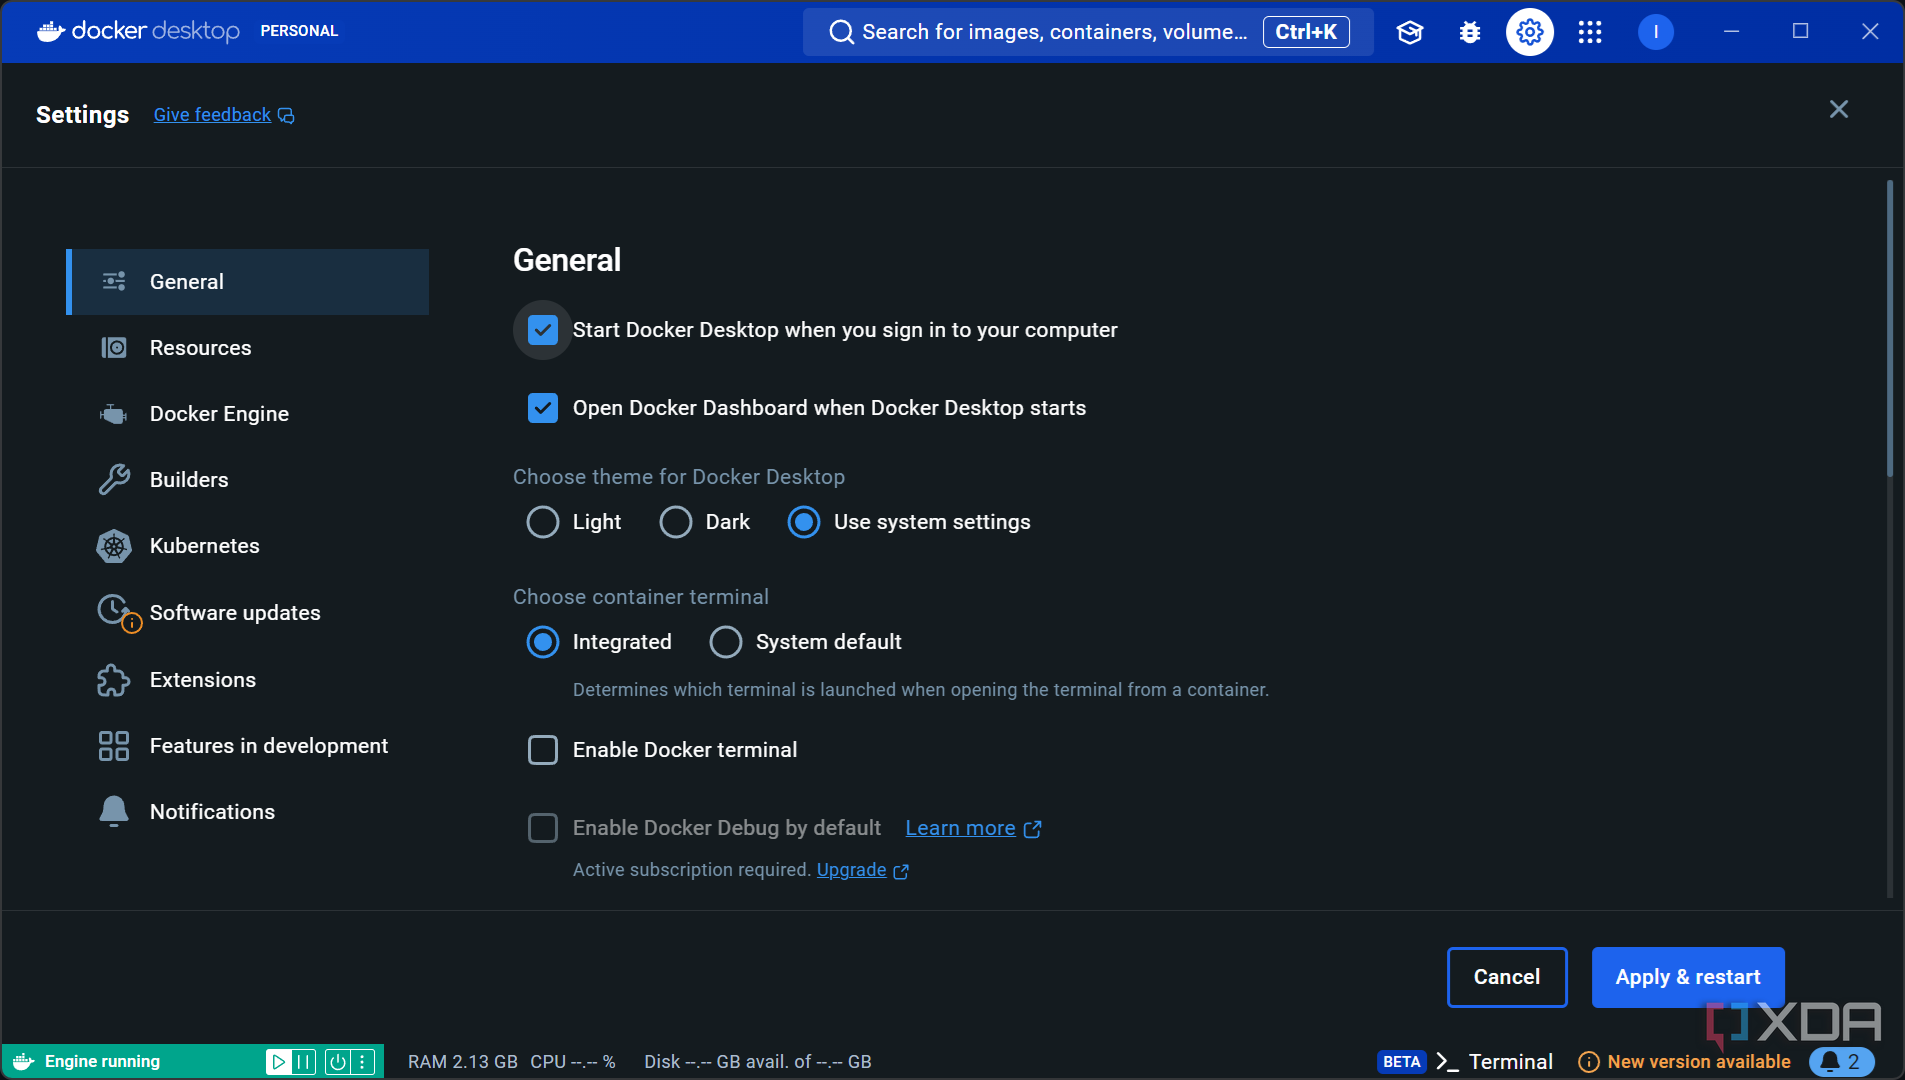Click the Upgrade subscription link
Screen dimensions: 1905x1080
click(x=851, y=870)
